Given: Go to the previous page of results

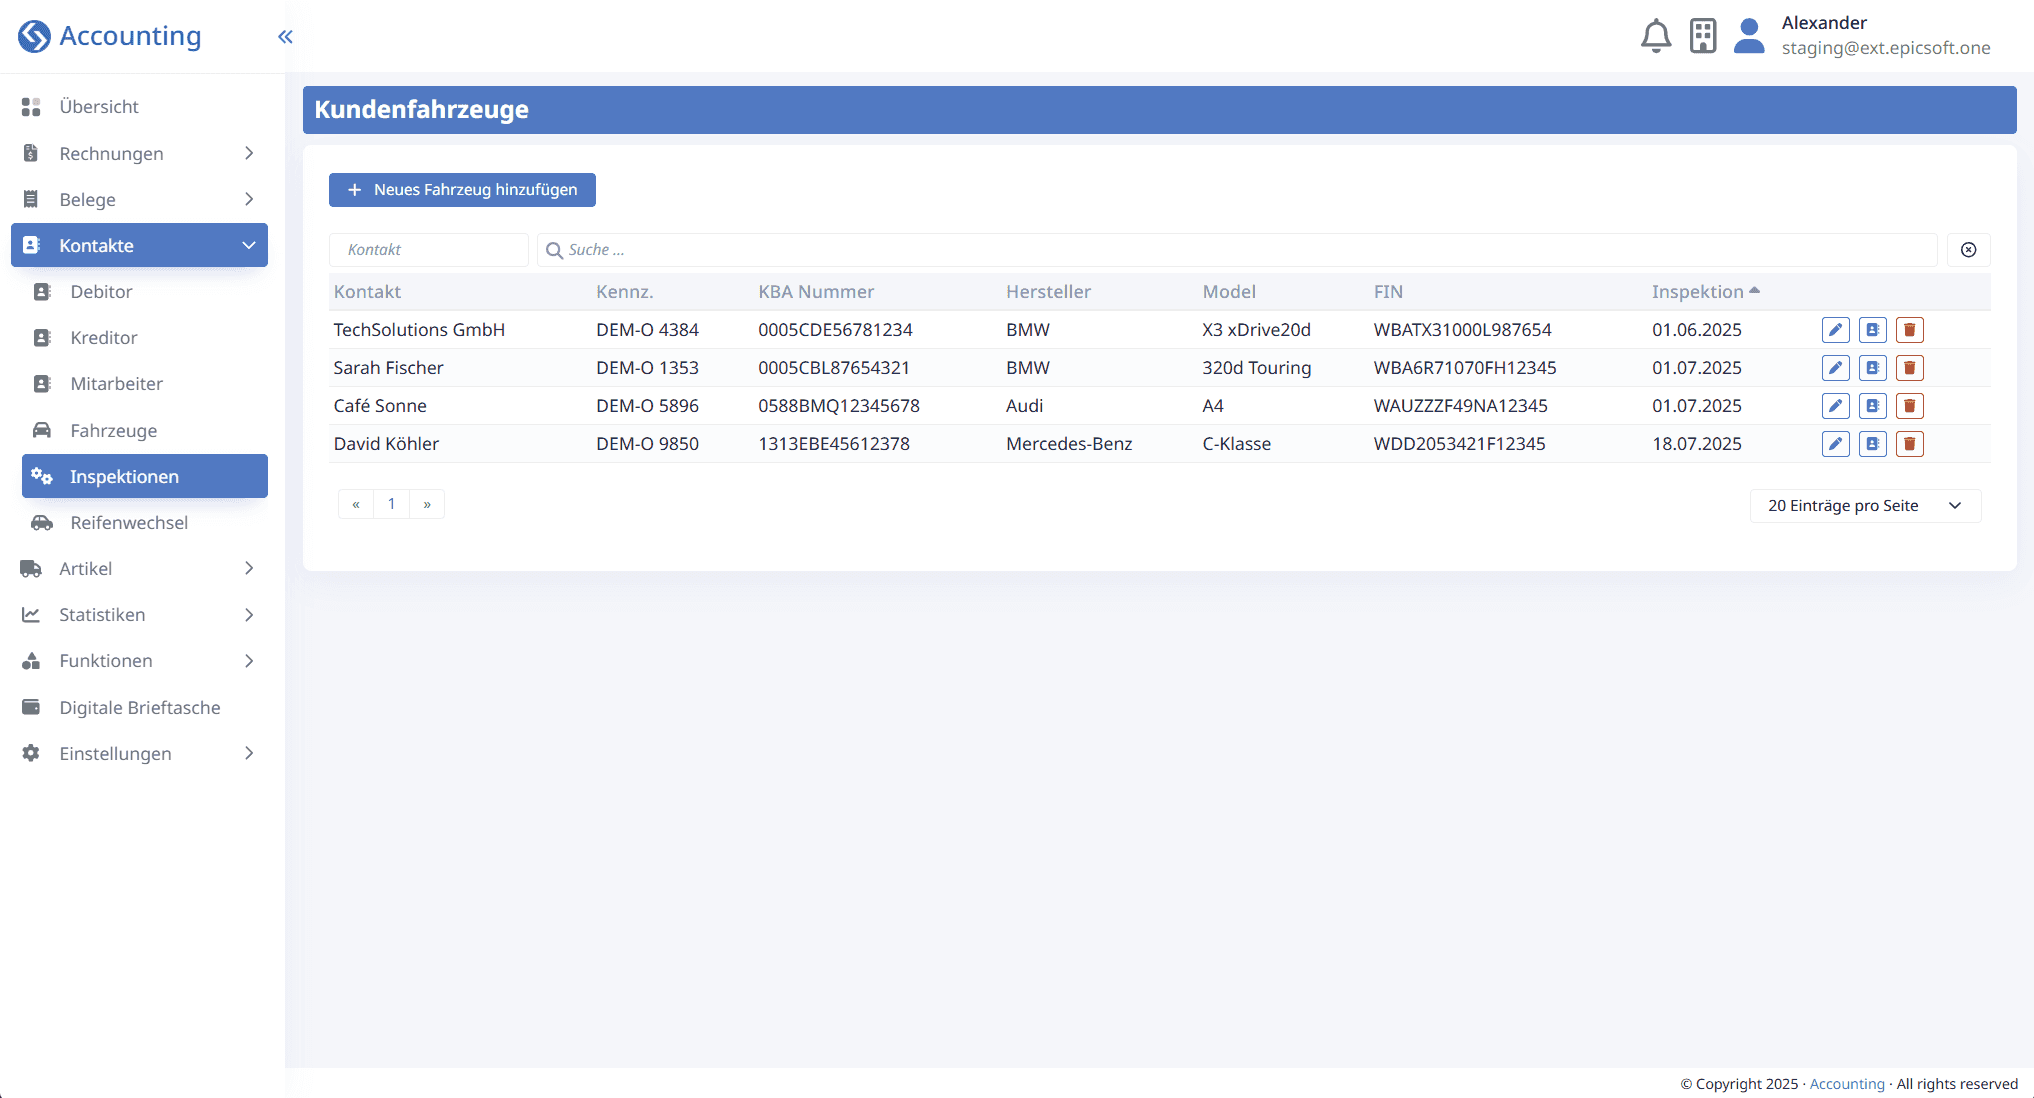Looking at the screenshot, I should coord(356,504).
